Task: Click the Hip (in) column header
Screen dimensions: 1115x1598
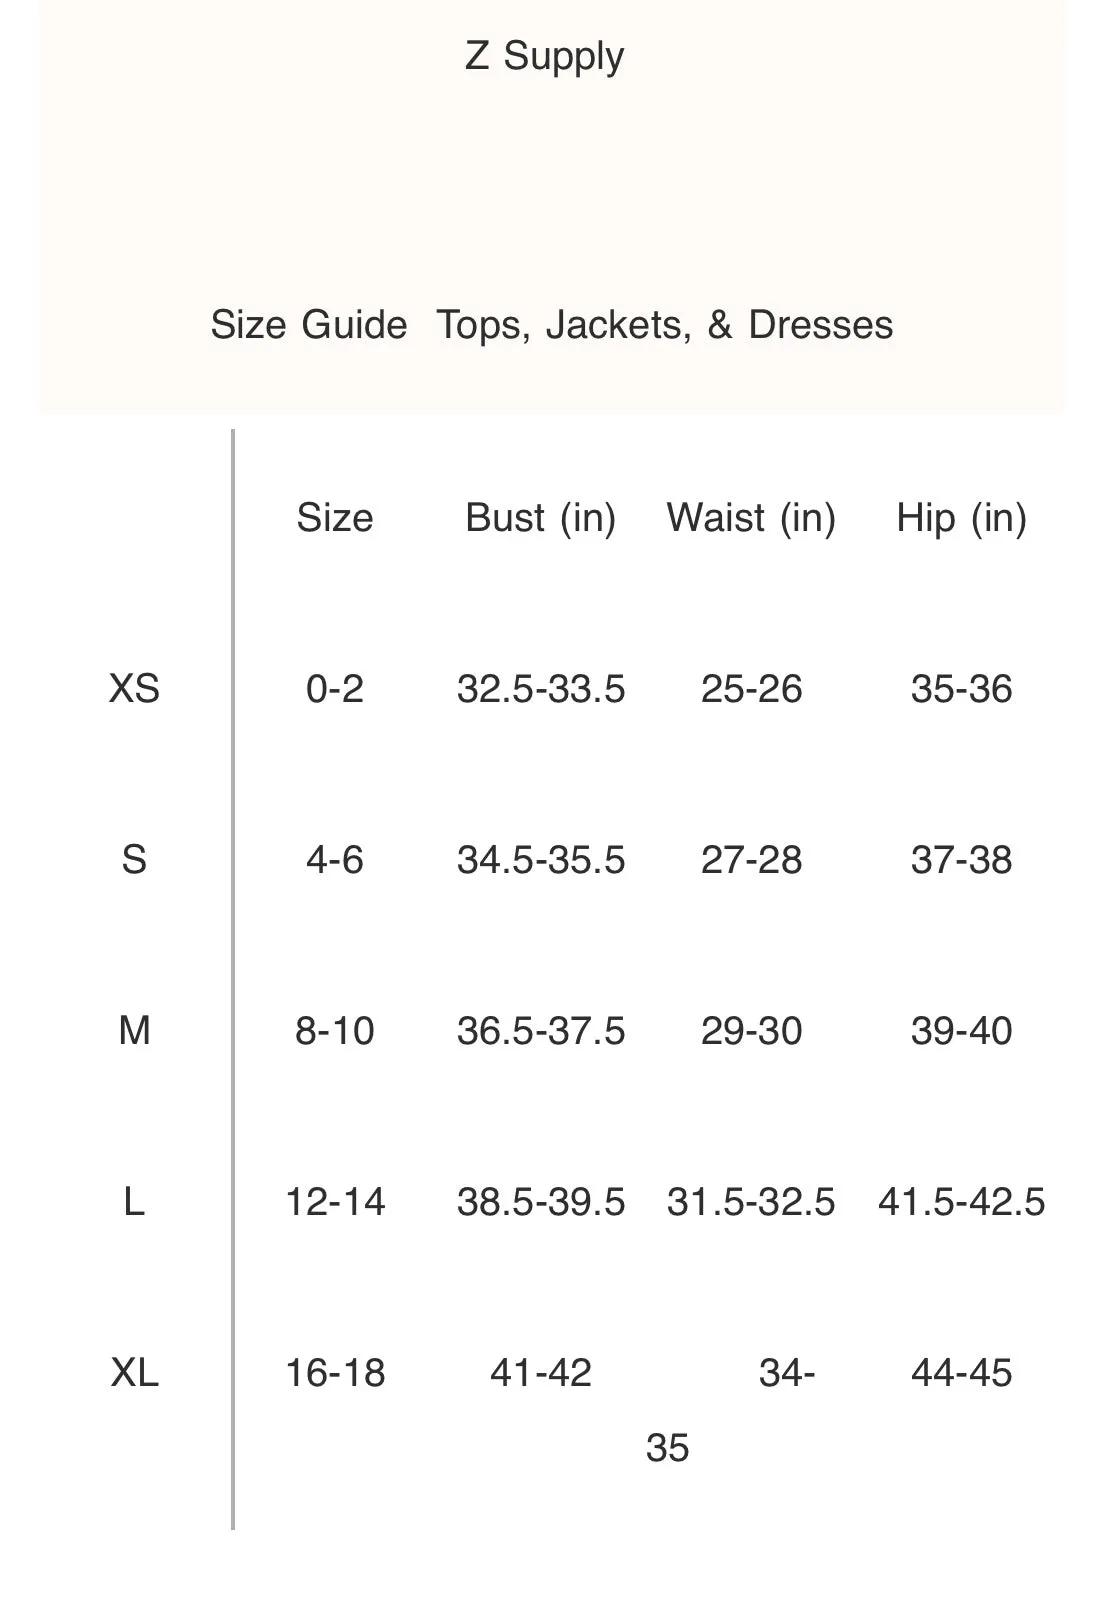Action: (x=962, y=519)
